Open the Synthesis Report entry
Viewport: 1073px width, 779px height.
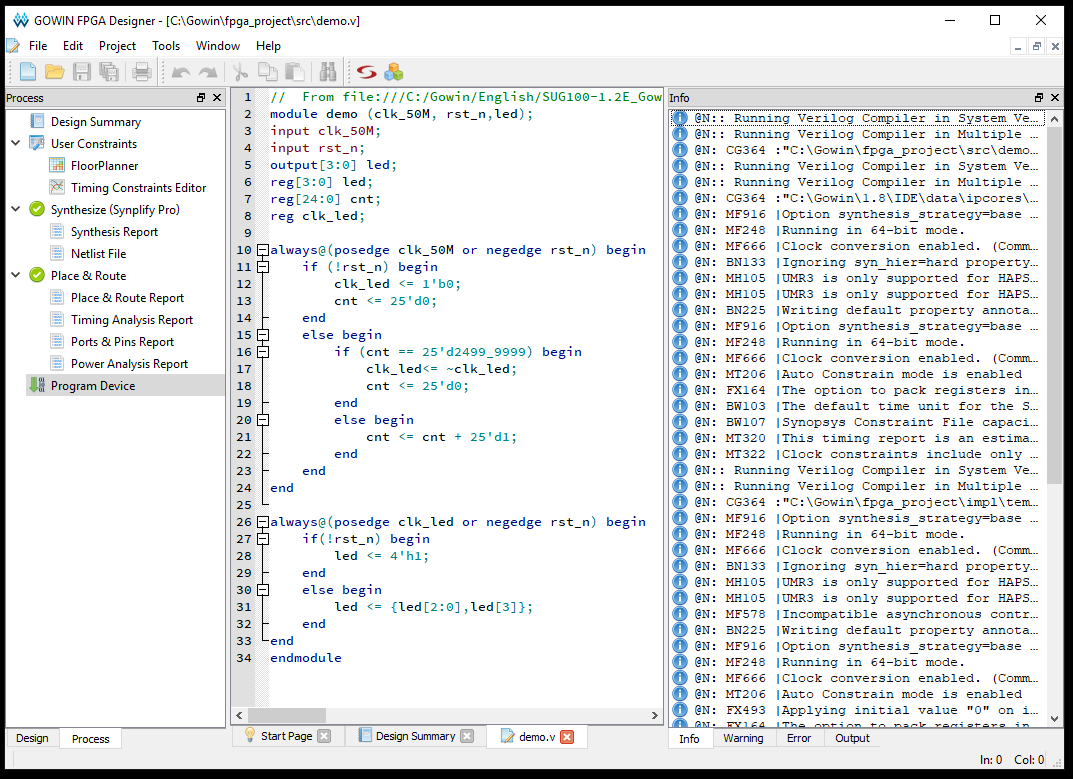point(114,232)
